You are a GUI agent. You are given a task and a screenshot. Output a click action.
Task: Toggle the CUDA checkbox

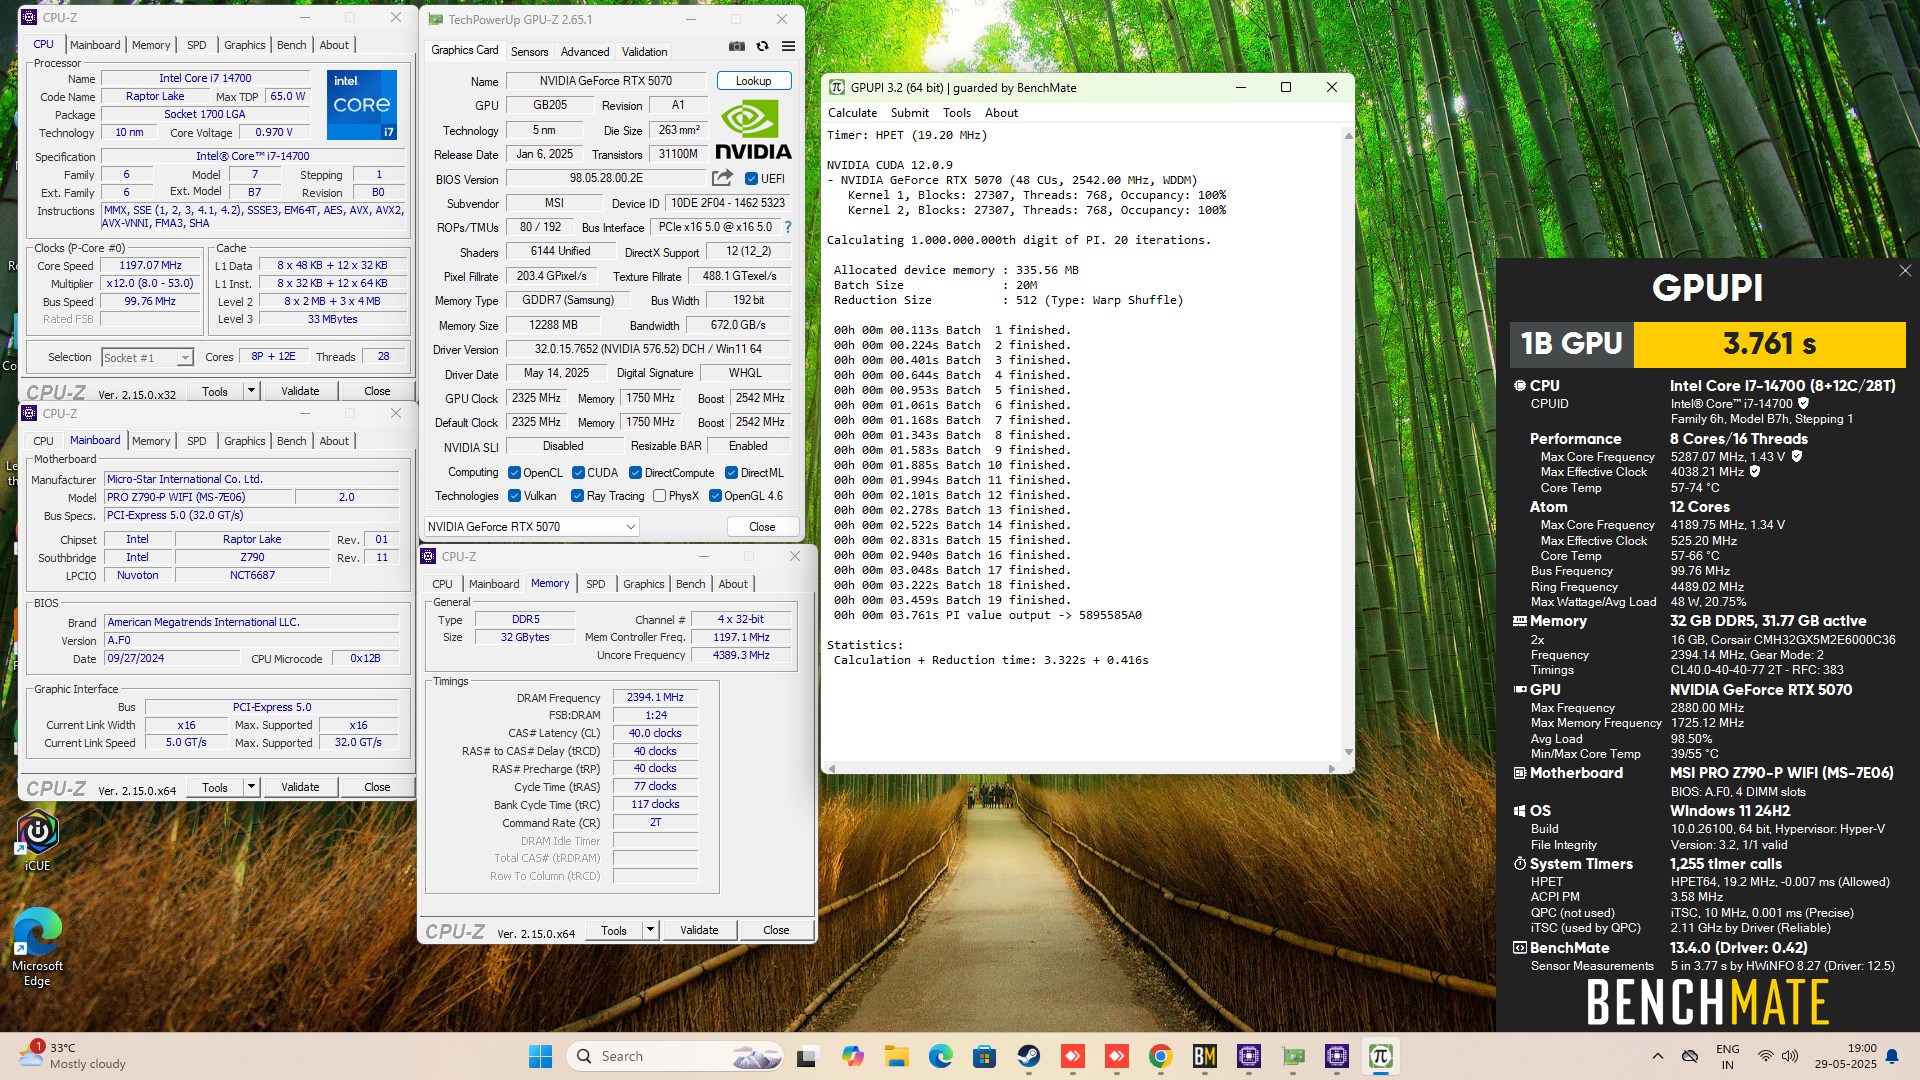(577, 473)
